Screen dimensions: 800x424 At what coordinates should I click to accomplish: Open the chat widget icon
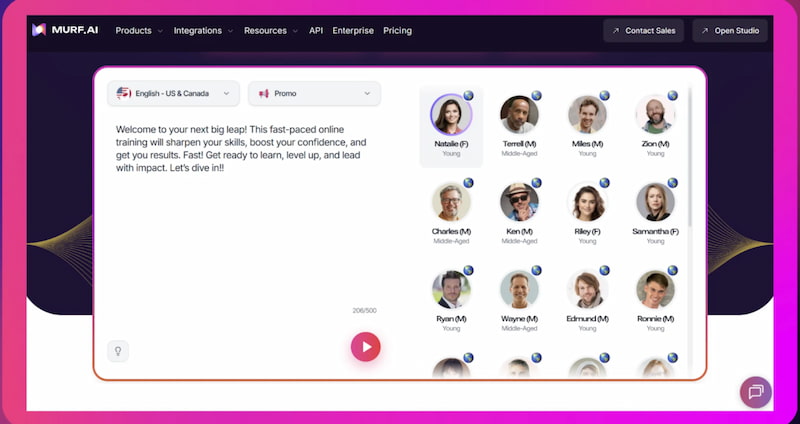755,392
